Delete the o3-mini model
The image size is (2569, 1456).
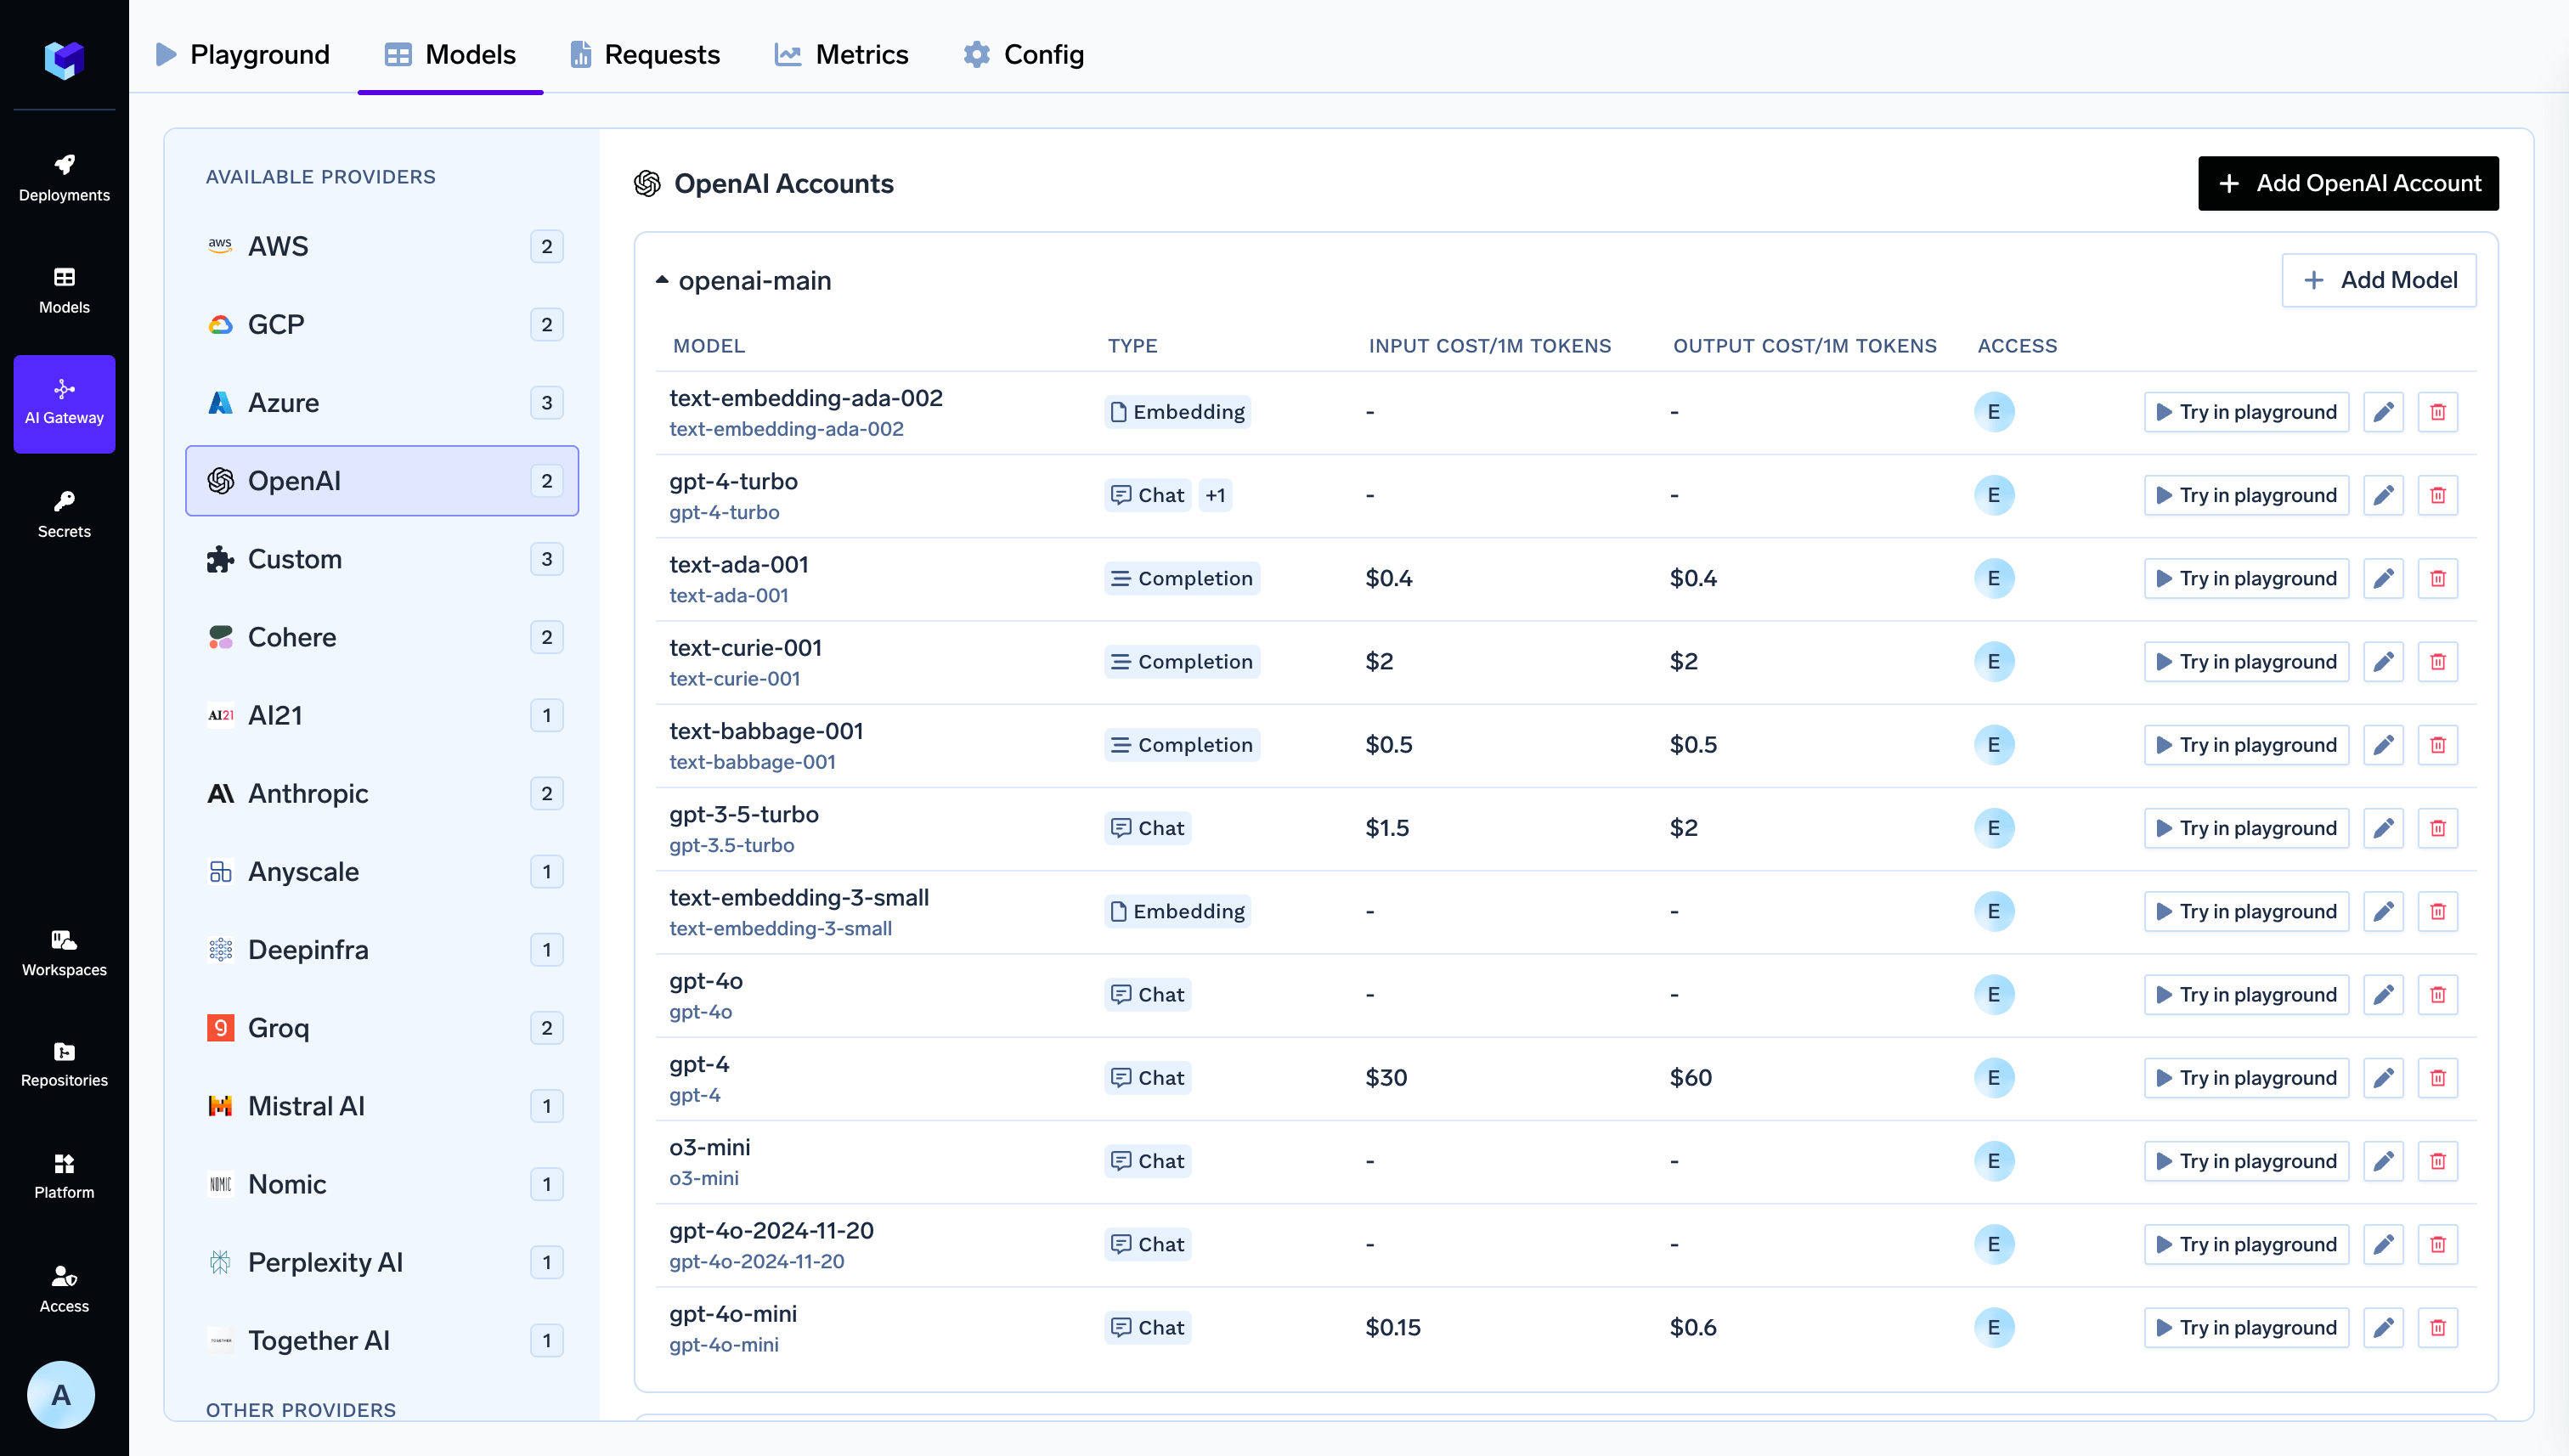(2438, 1161)
